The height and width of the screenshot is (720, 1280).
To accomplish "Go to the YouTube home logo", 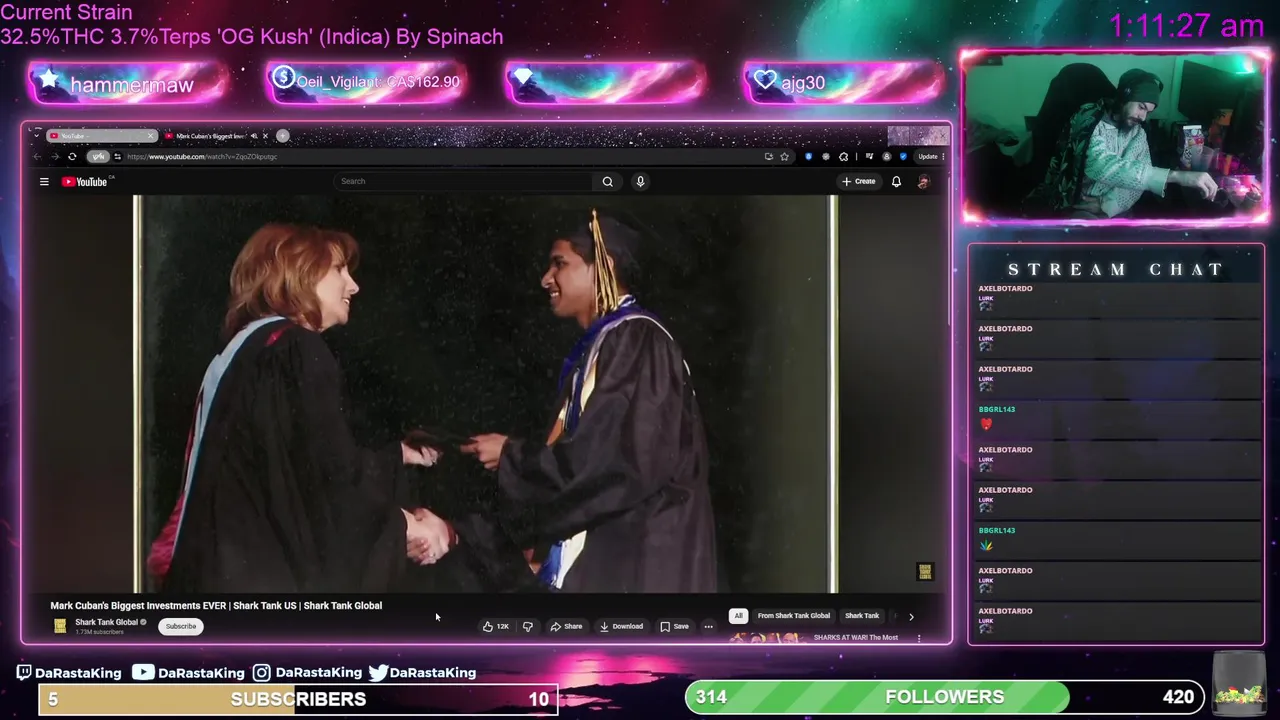I will click(85, 181).
